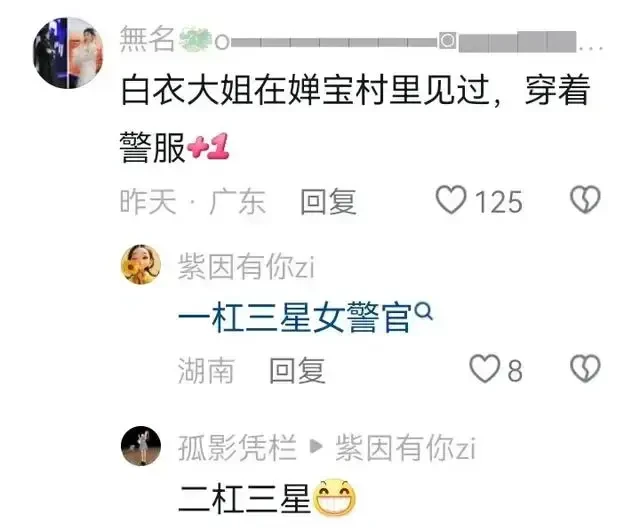640x531 pixels.
Task: Select the reply text 二杠三星
Action: point(245,499)
